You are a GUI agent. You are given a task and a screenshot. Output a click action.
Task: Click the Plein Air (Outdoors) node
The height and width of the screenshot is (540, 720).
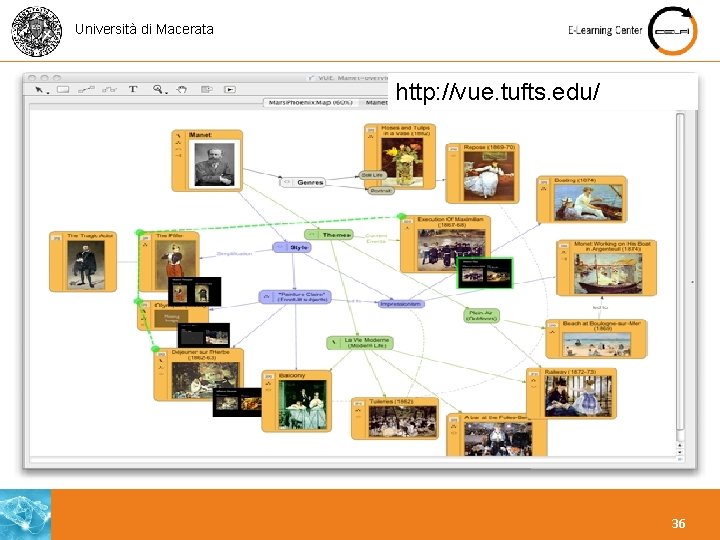click(x=481, y=315)
